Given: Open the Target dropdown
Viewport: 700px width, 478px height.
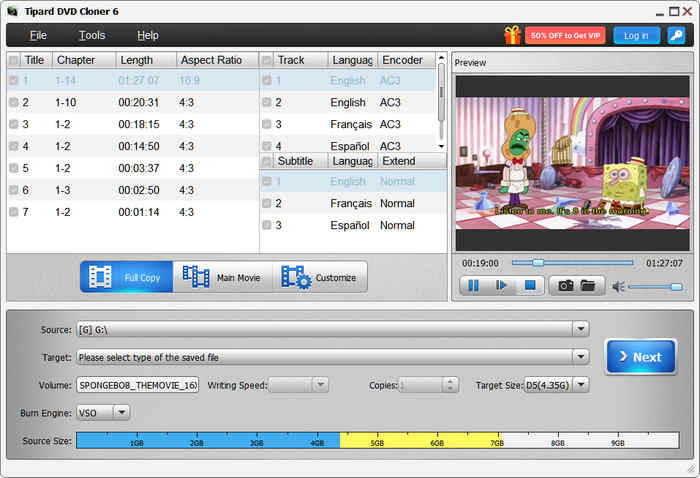Looking at the screenshot, I should (580, 357).
